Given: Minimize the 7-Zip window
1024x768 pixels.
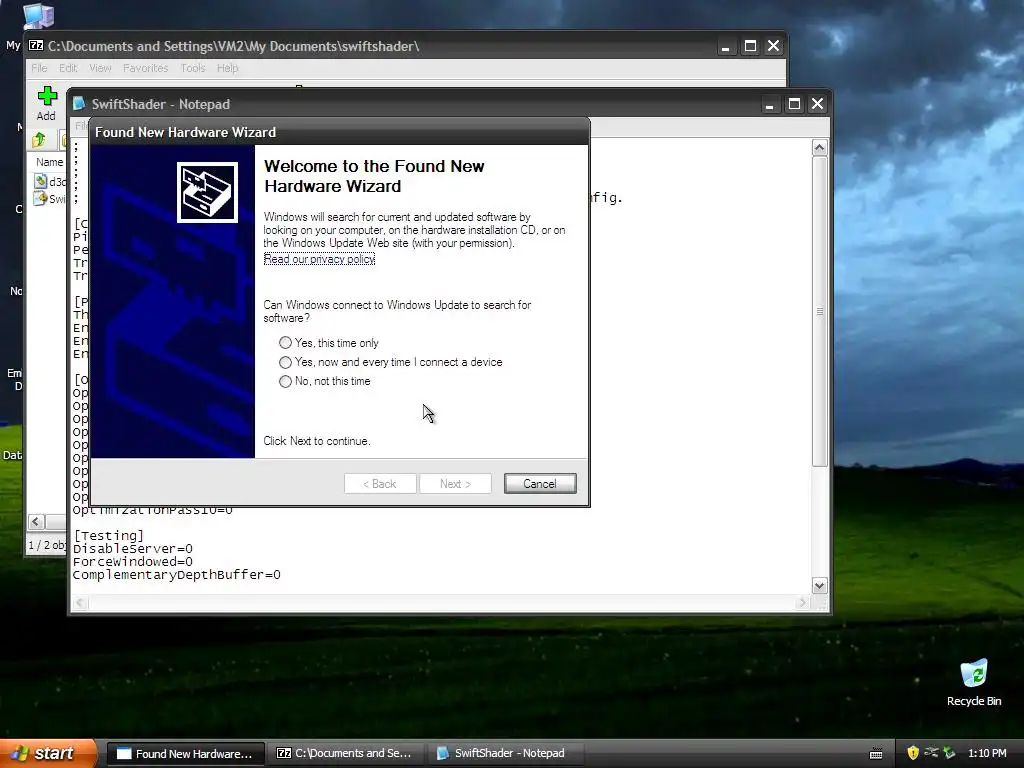Looking at the screenshot, I should (x=726, y=46).
